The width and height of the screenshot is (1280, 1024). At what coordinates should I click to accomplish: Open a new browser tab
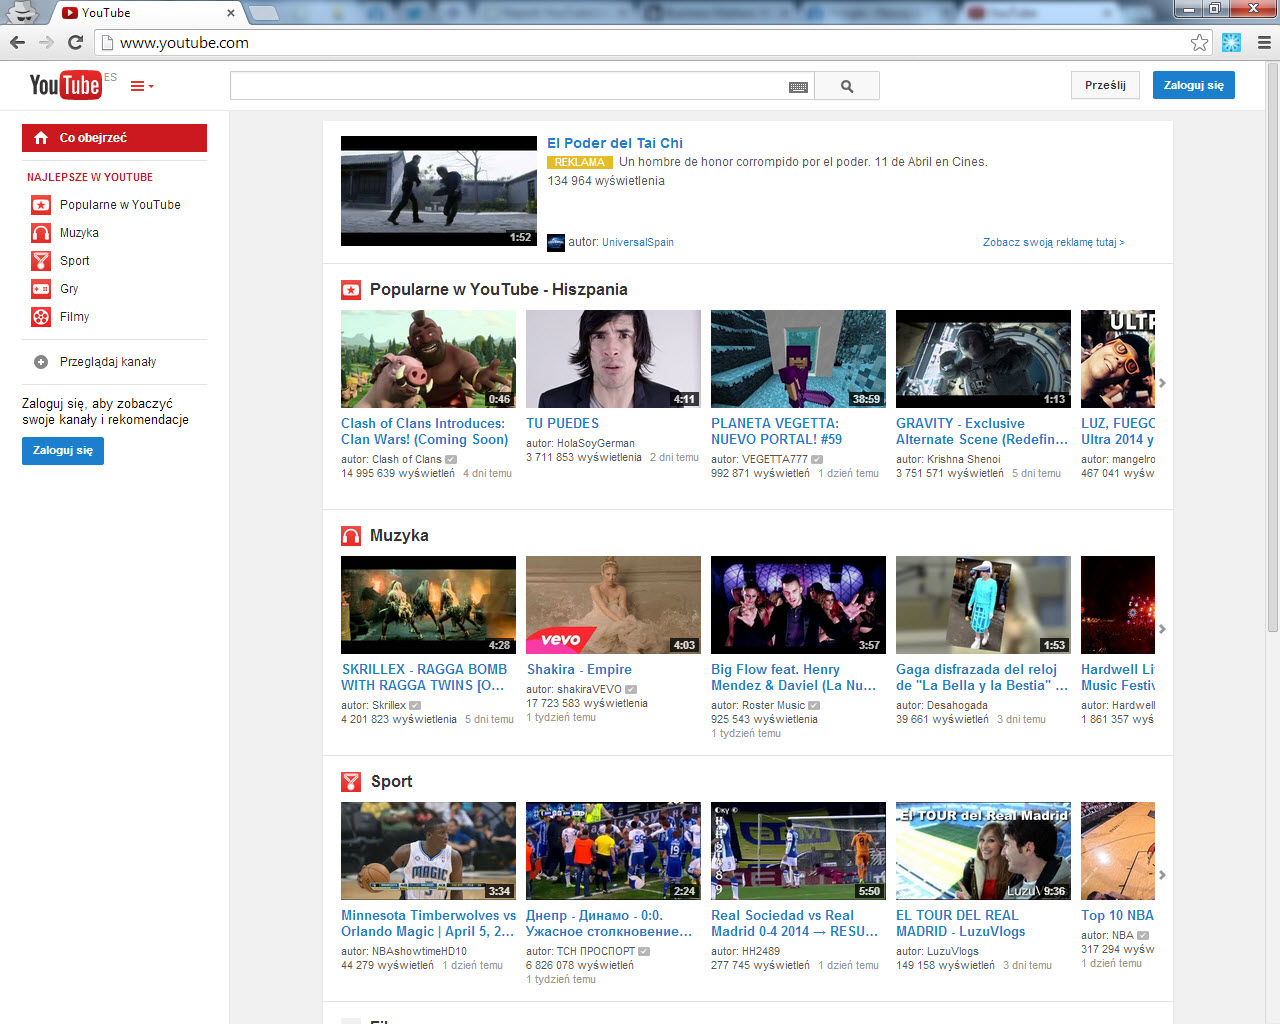pyautogui.click(x=263, y=13)
